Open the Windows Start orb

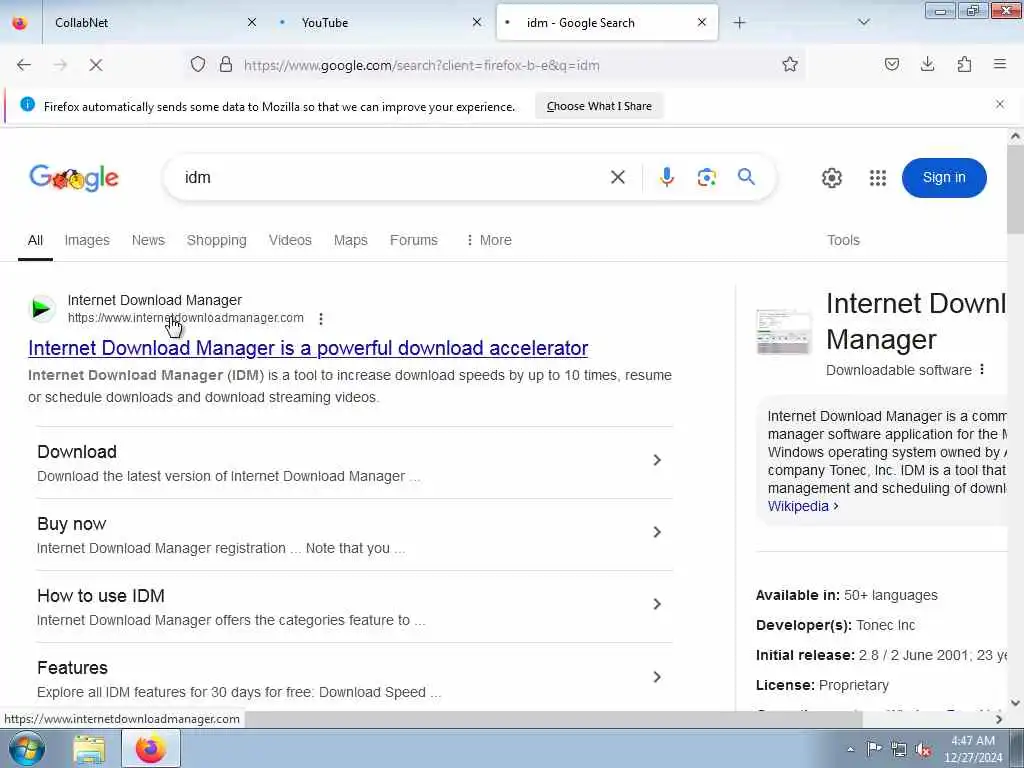[x=27, y=748]
